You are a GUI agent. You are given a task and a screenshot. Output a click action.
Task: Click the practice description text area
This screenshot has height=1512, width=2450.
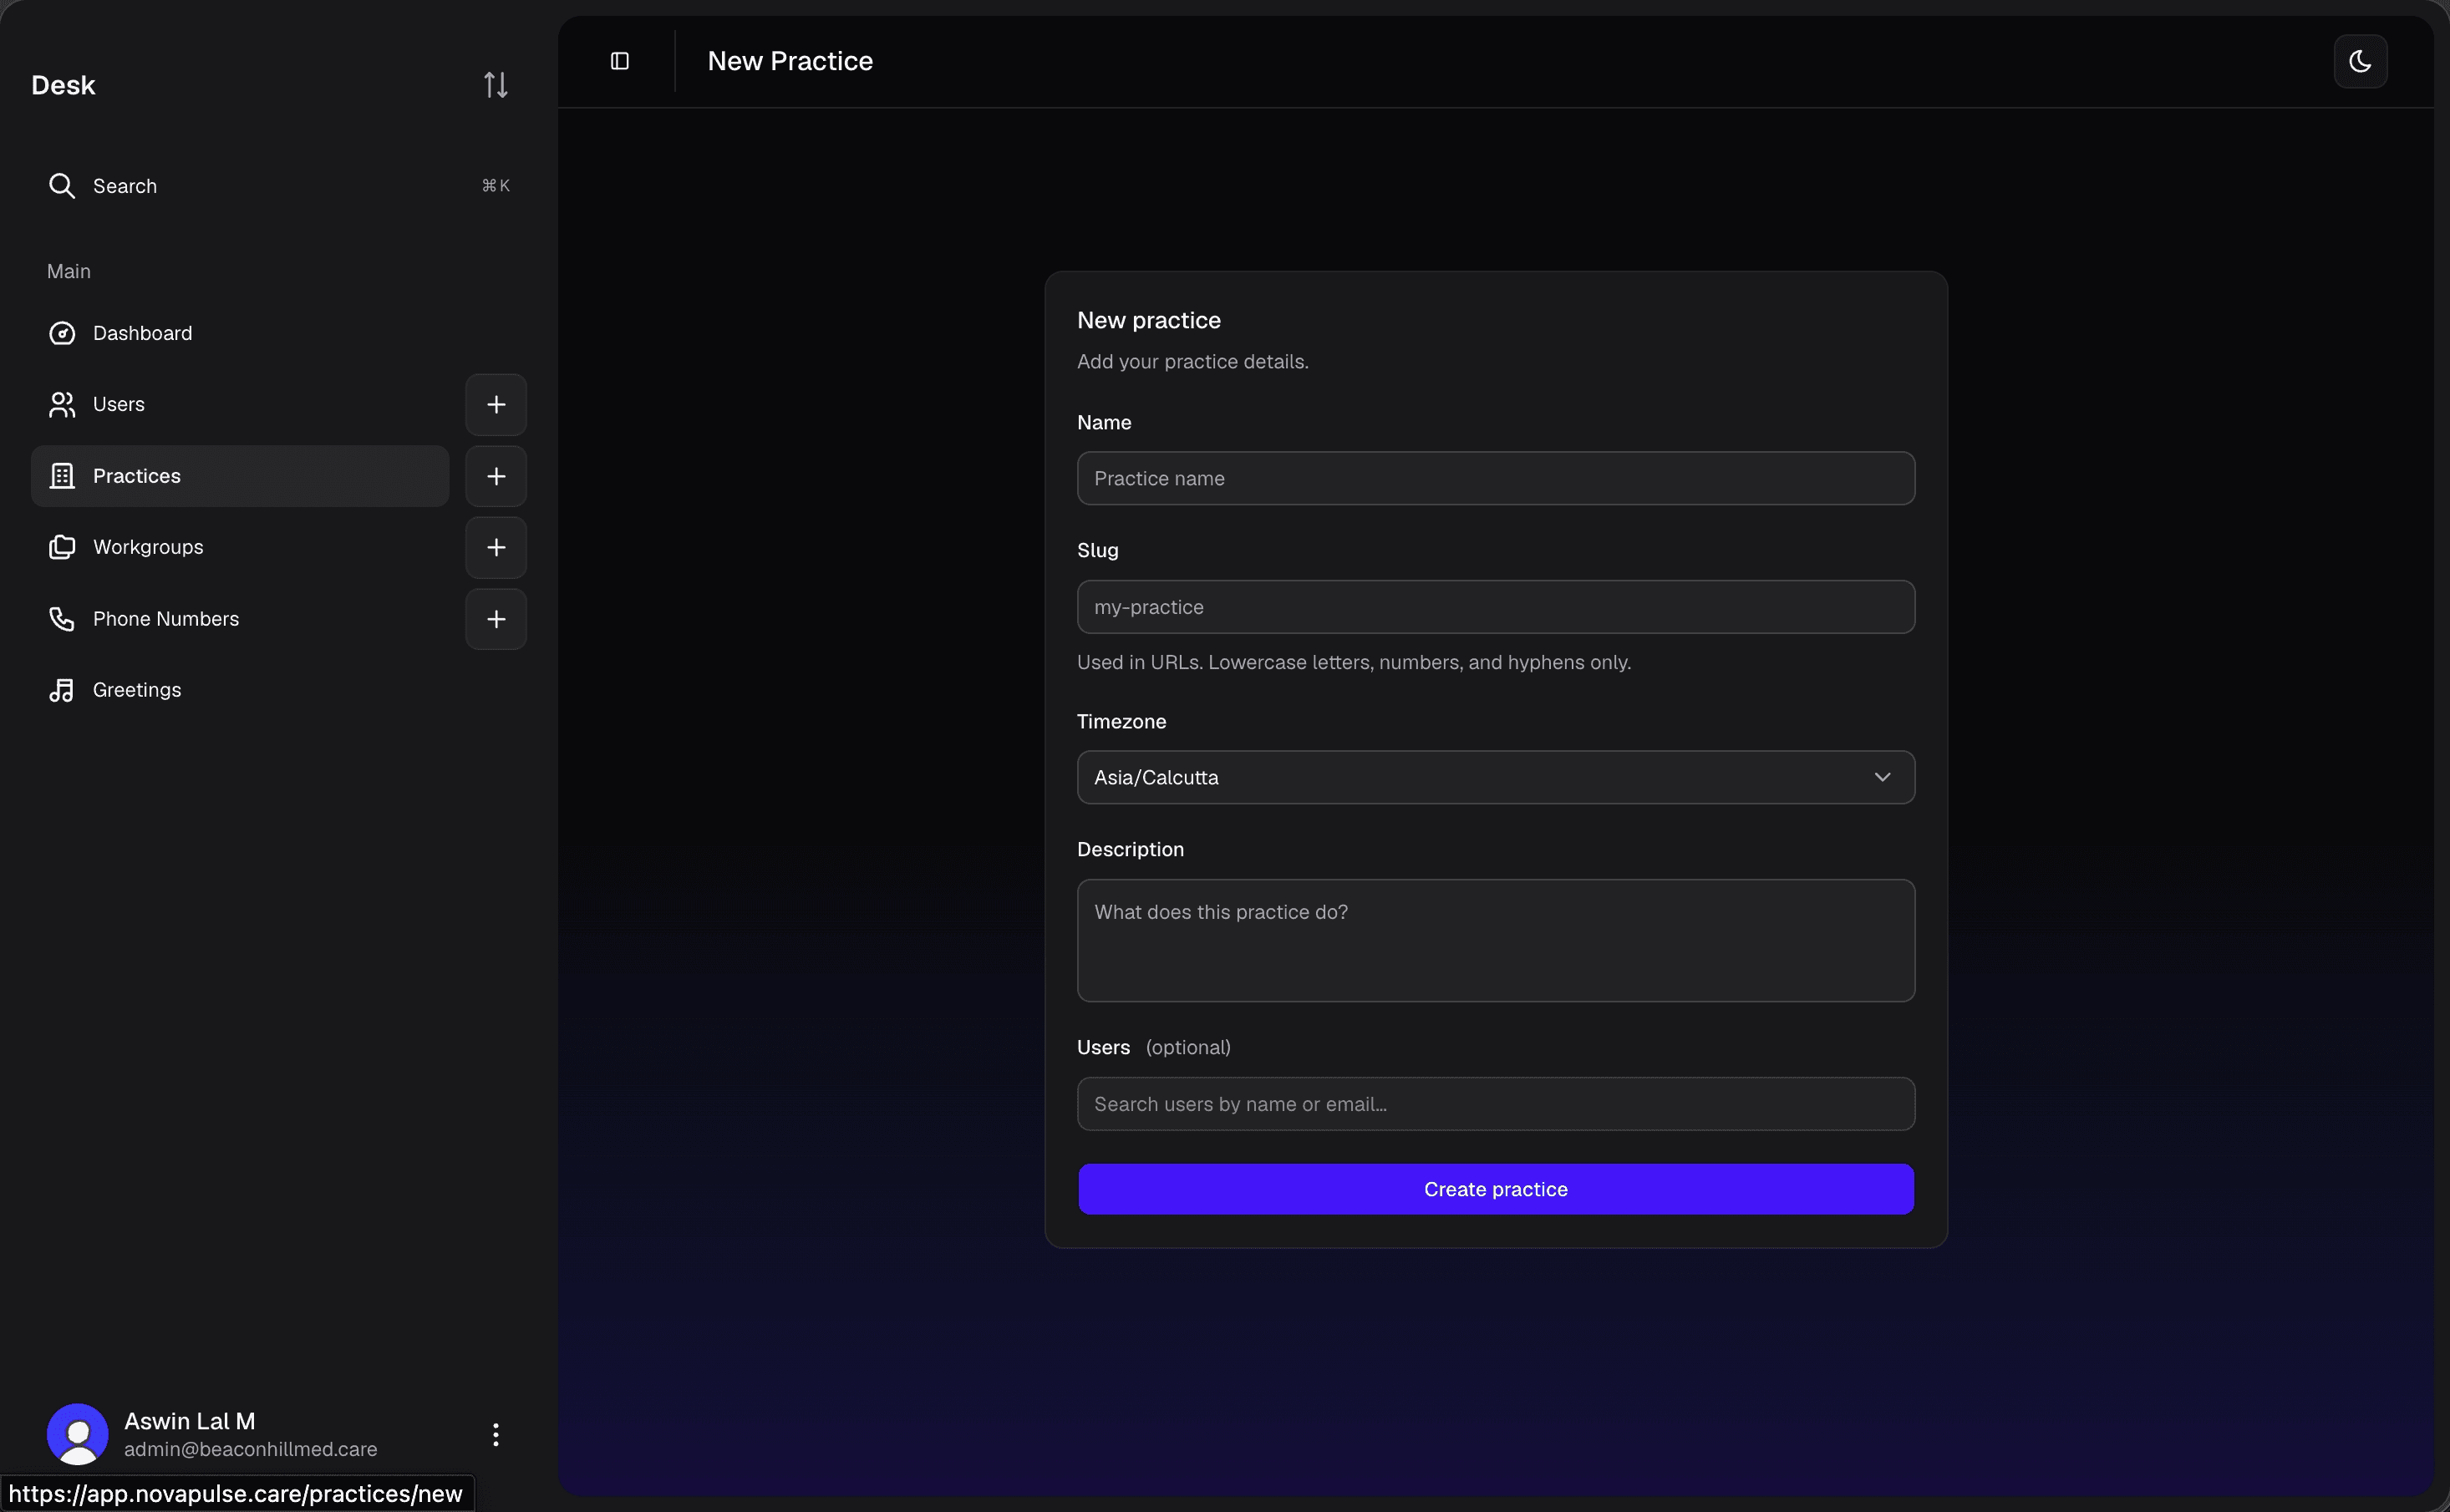(x=1496, y=940)
